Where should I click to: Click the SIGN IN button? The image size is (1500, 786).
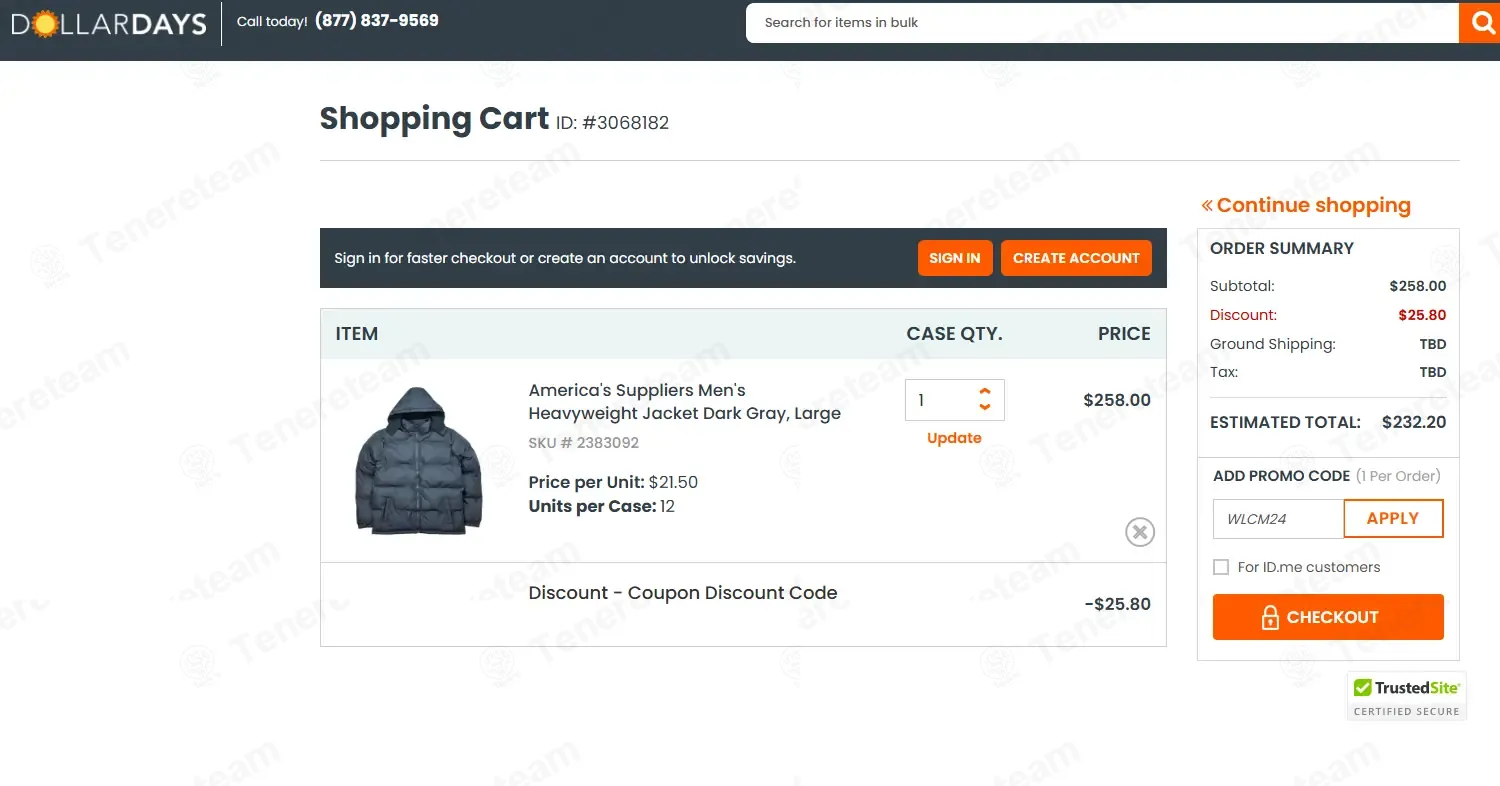pos(955,258)
